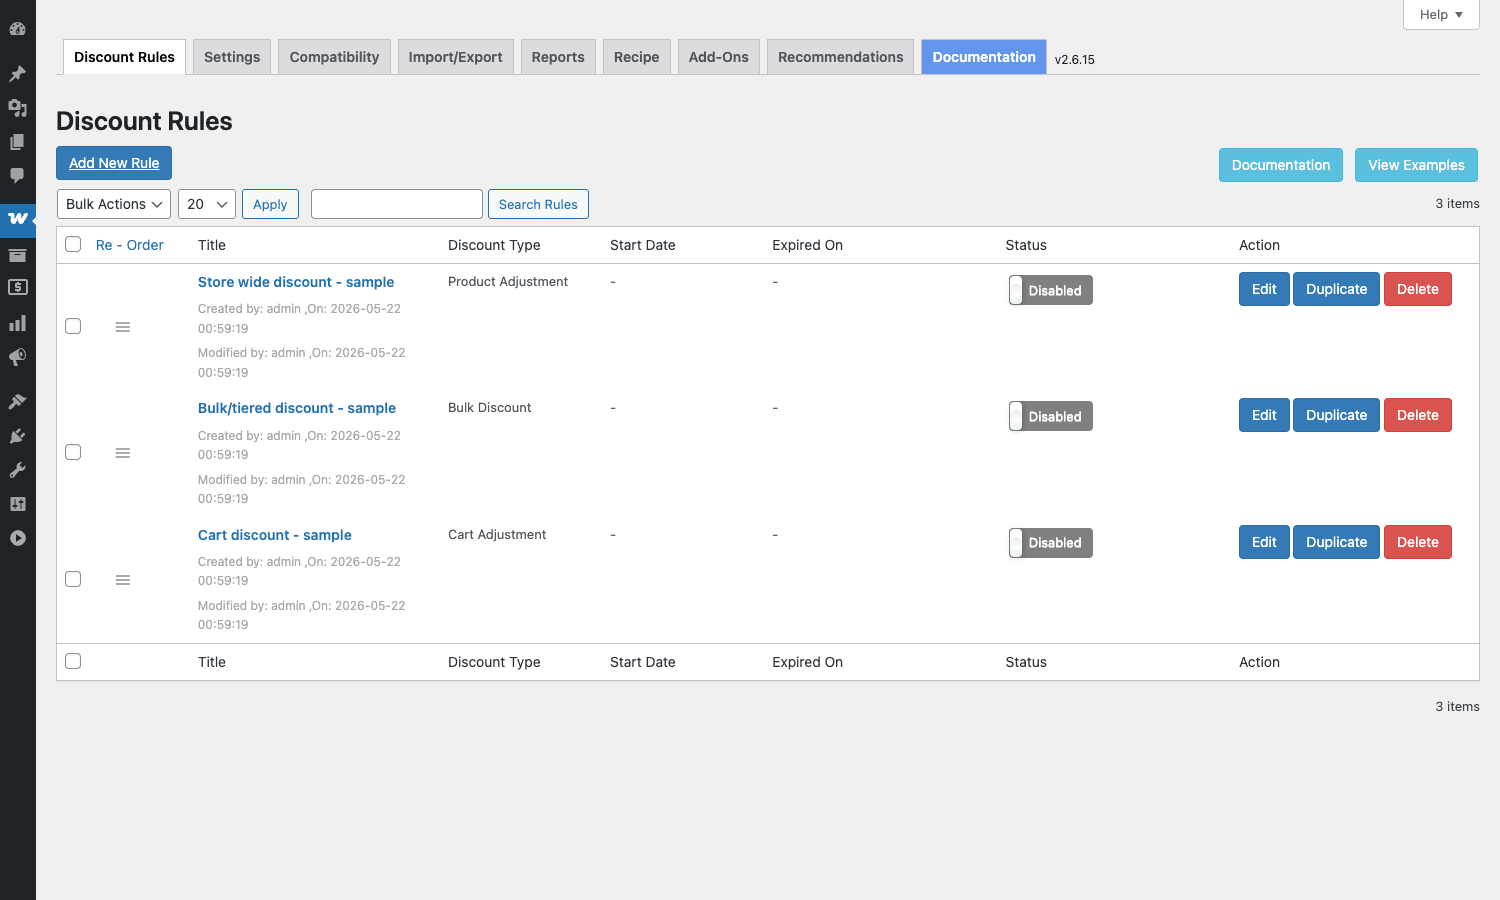
Task: Click the Re - Order header link
Action: point(130,245)
